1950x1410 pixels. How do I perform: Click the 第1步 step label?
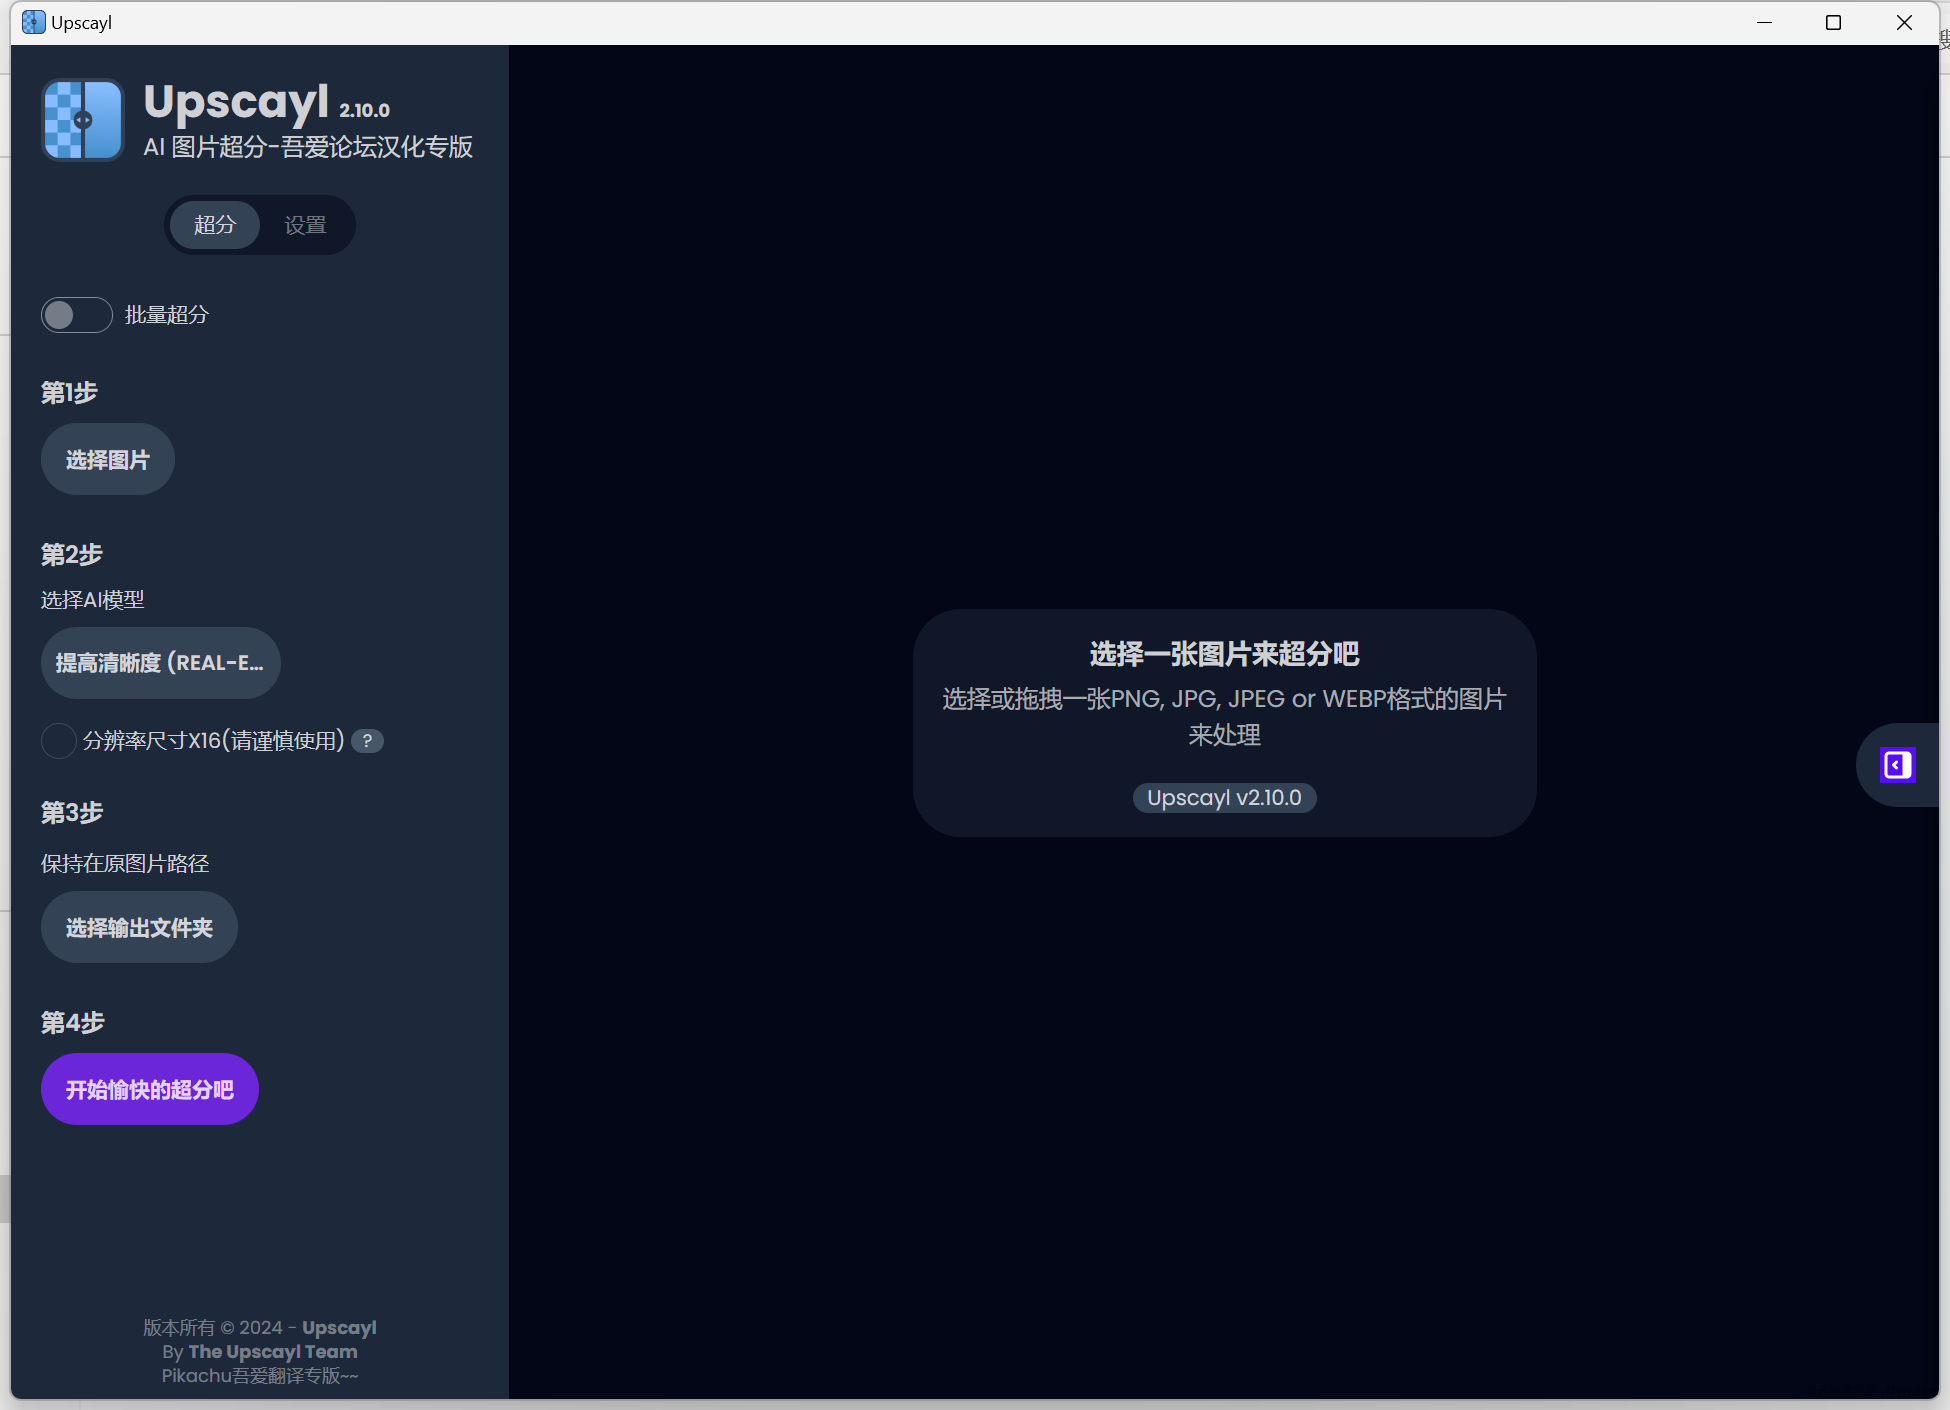tap(69, 393)
